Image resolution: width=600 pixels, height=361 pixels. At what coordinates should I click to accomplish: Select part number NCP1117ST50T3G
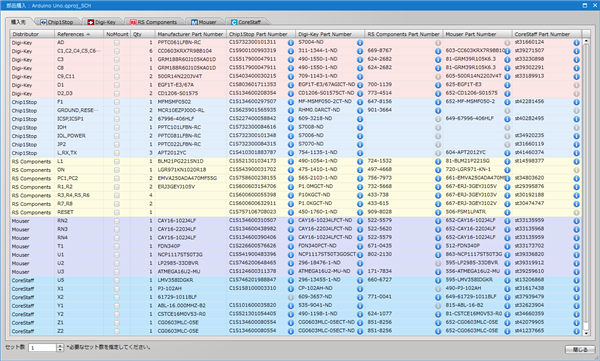coord(180,255)
